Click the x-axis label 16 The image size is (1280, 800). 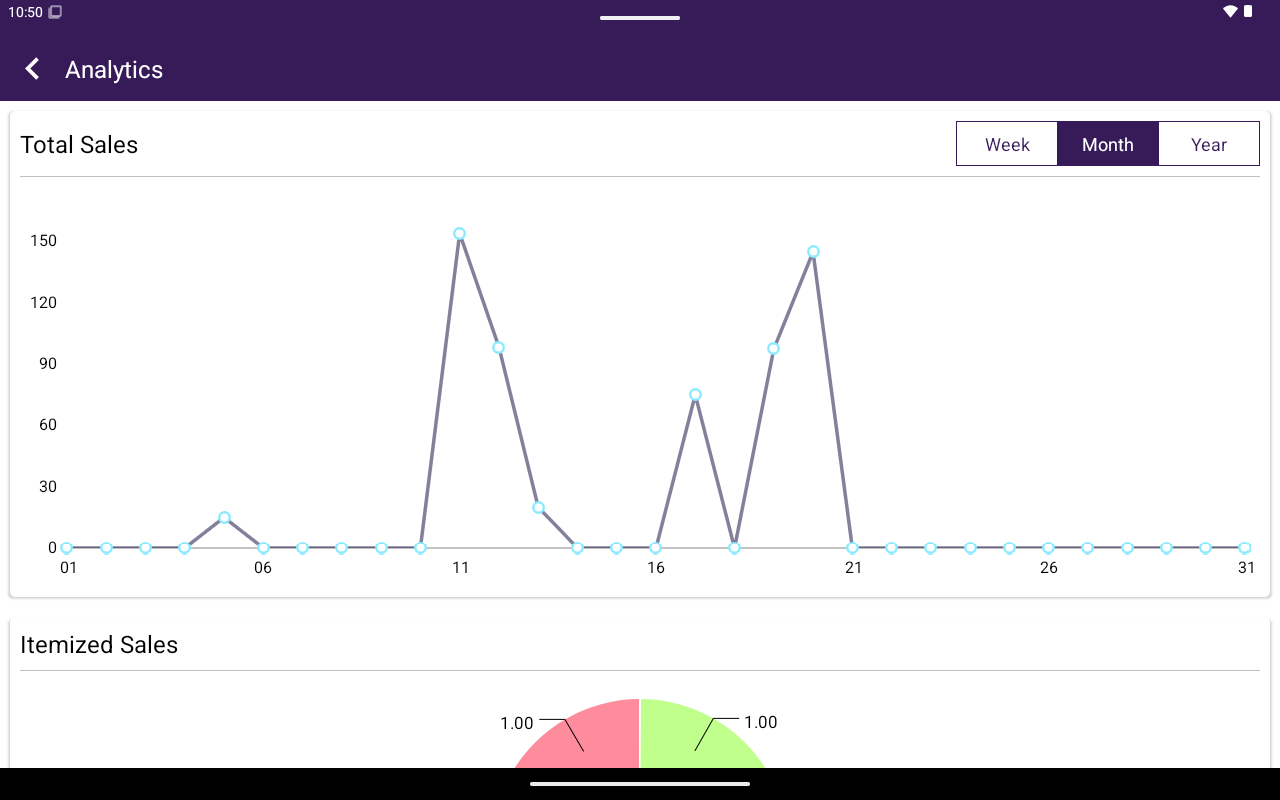coord(656,568)
